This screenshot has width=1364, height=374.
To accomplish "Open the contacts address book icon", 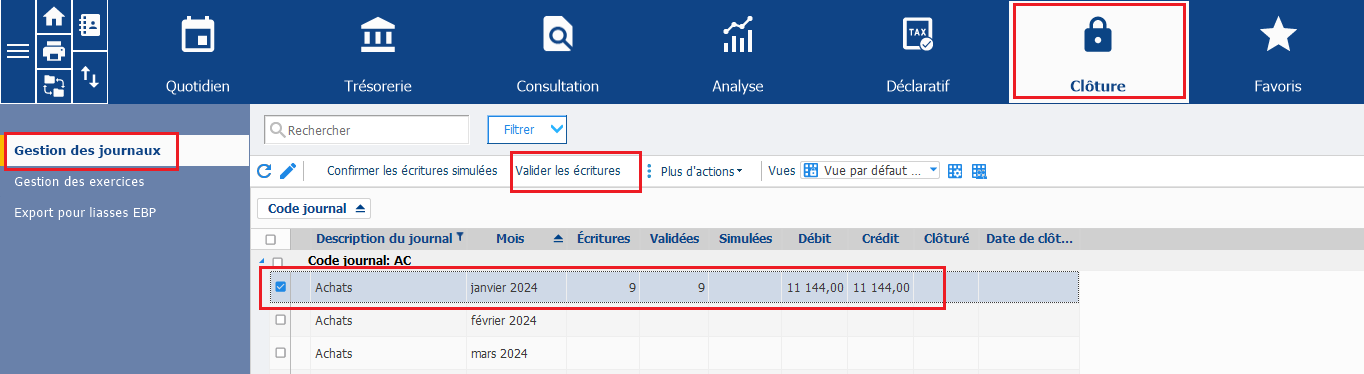I will (x=90, y=25).
